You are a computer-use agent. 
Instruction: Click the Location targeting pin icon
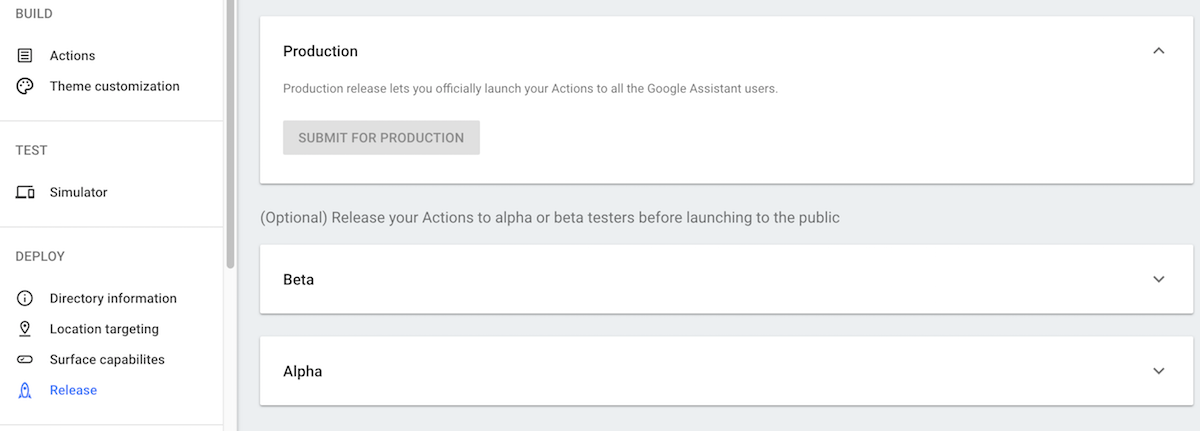pos(25,329)
